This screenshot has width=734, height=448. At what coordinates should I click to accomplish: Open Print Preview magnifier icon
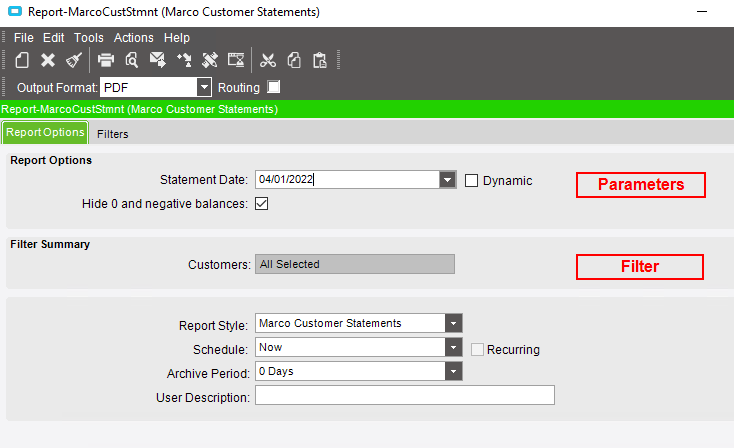click(x=132, y=60)
